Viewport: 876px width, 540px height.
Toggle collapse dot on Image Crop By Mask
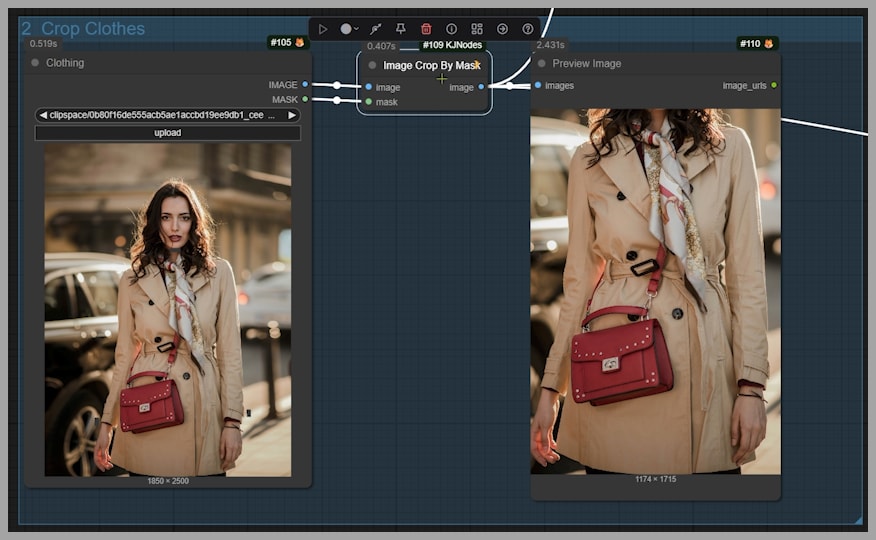(x=372, y=65)
